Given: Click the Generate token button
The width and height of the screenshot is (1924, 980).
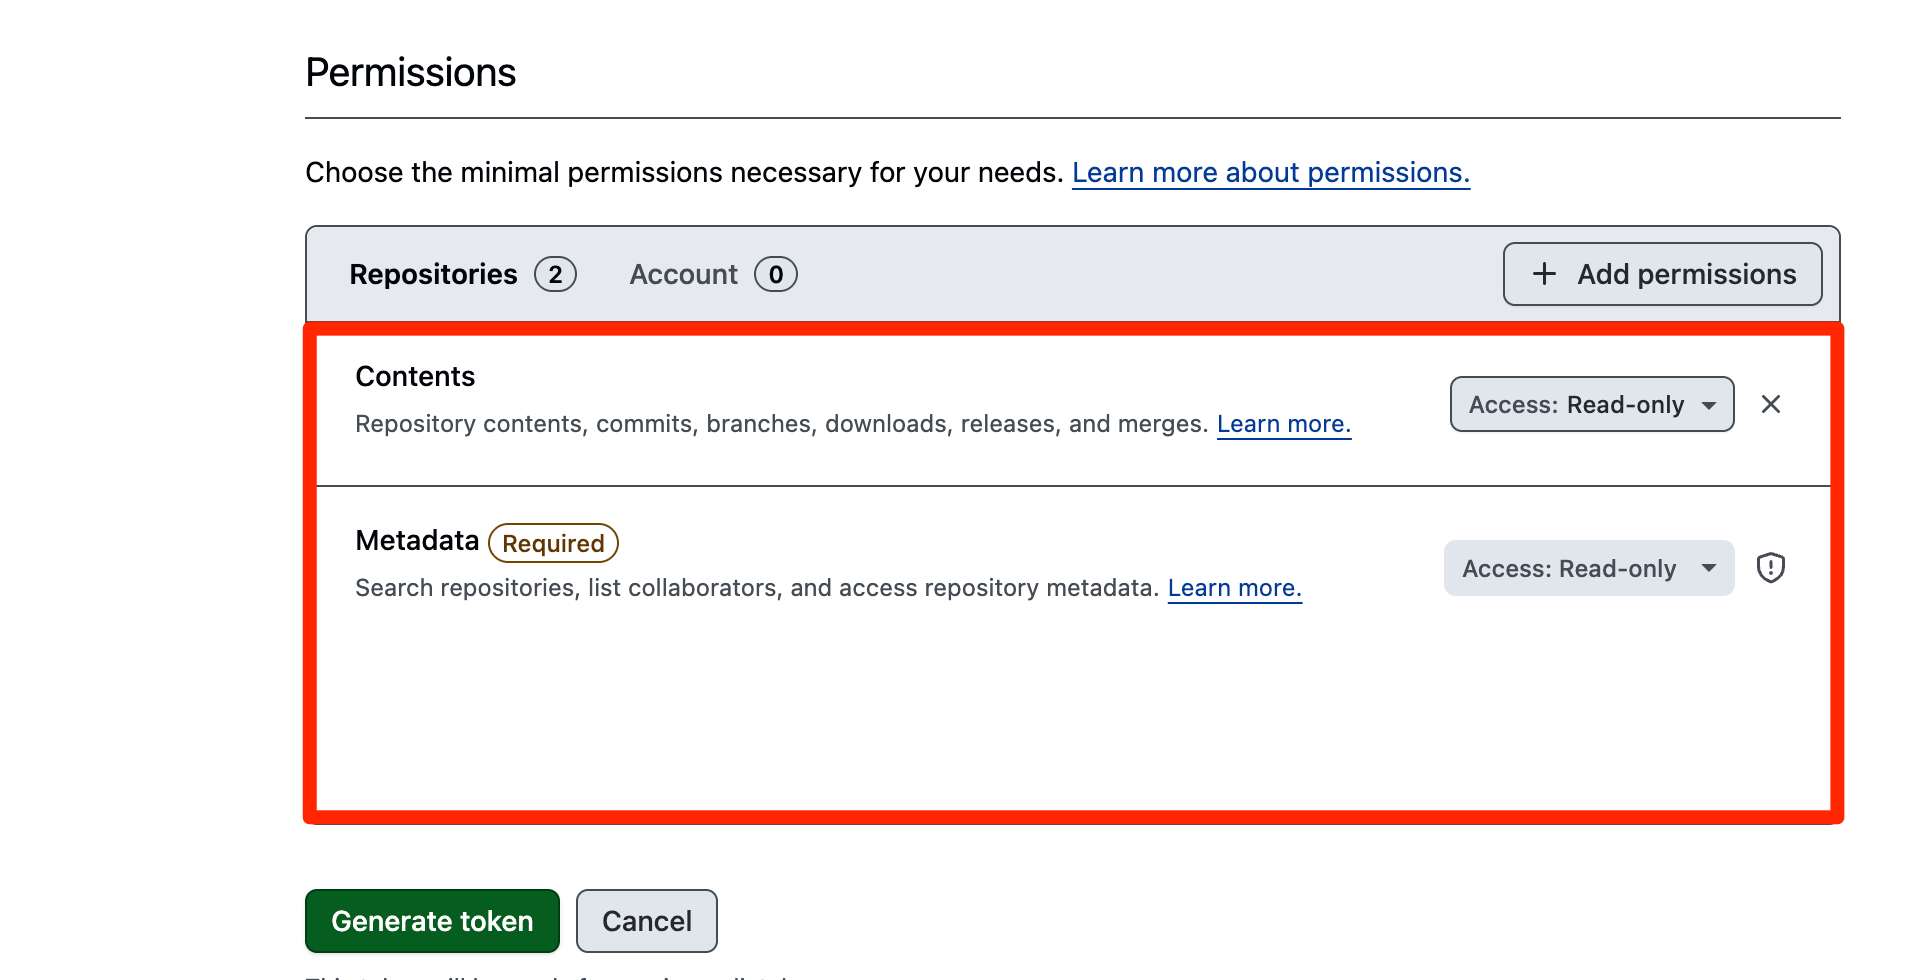Looking at the screenshot, I should pyautogui.click(x=432, y=921).
